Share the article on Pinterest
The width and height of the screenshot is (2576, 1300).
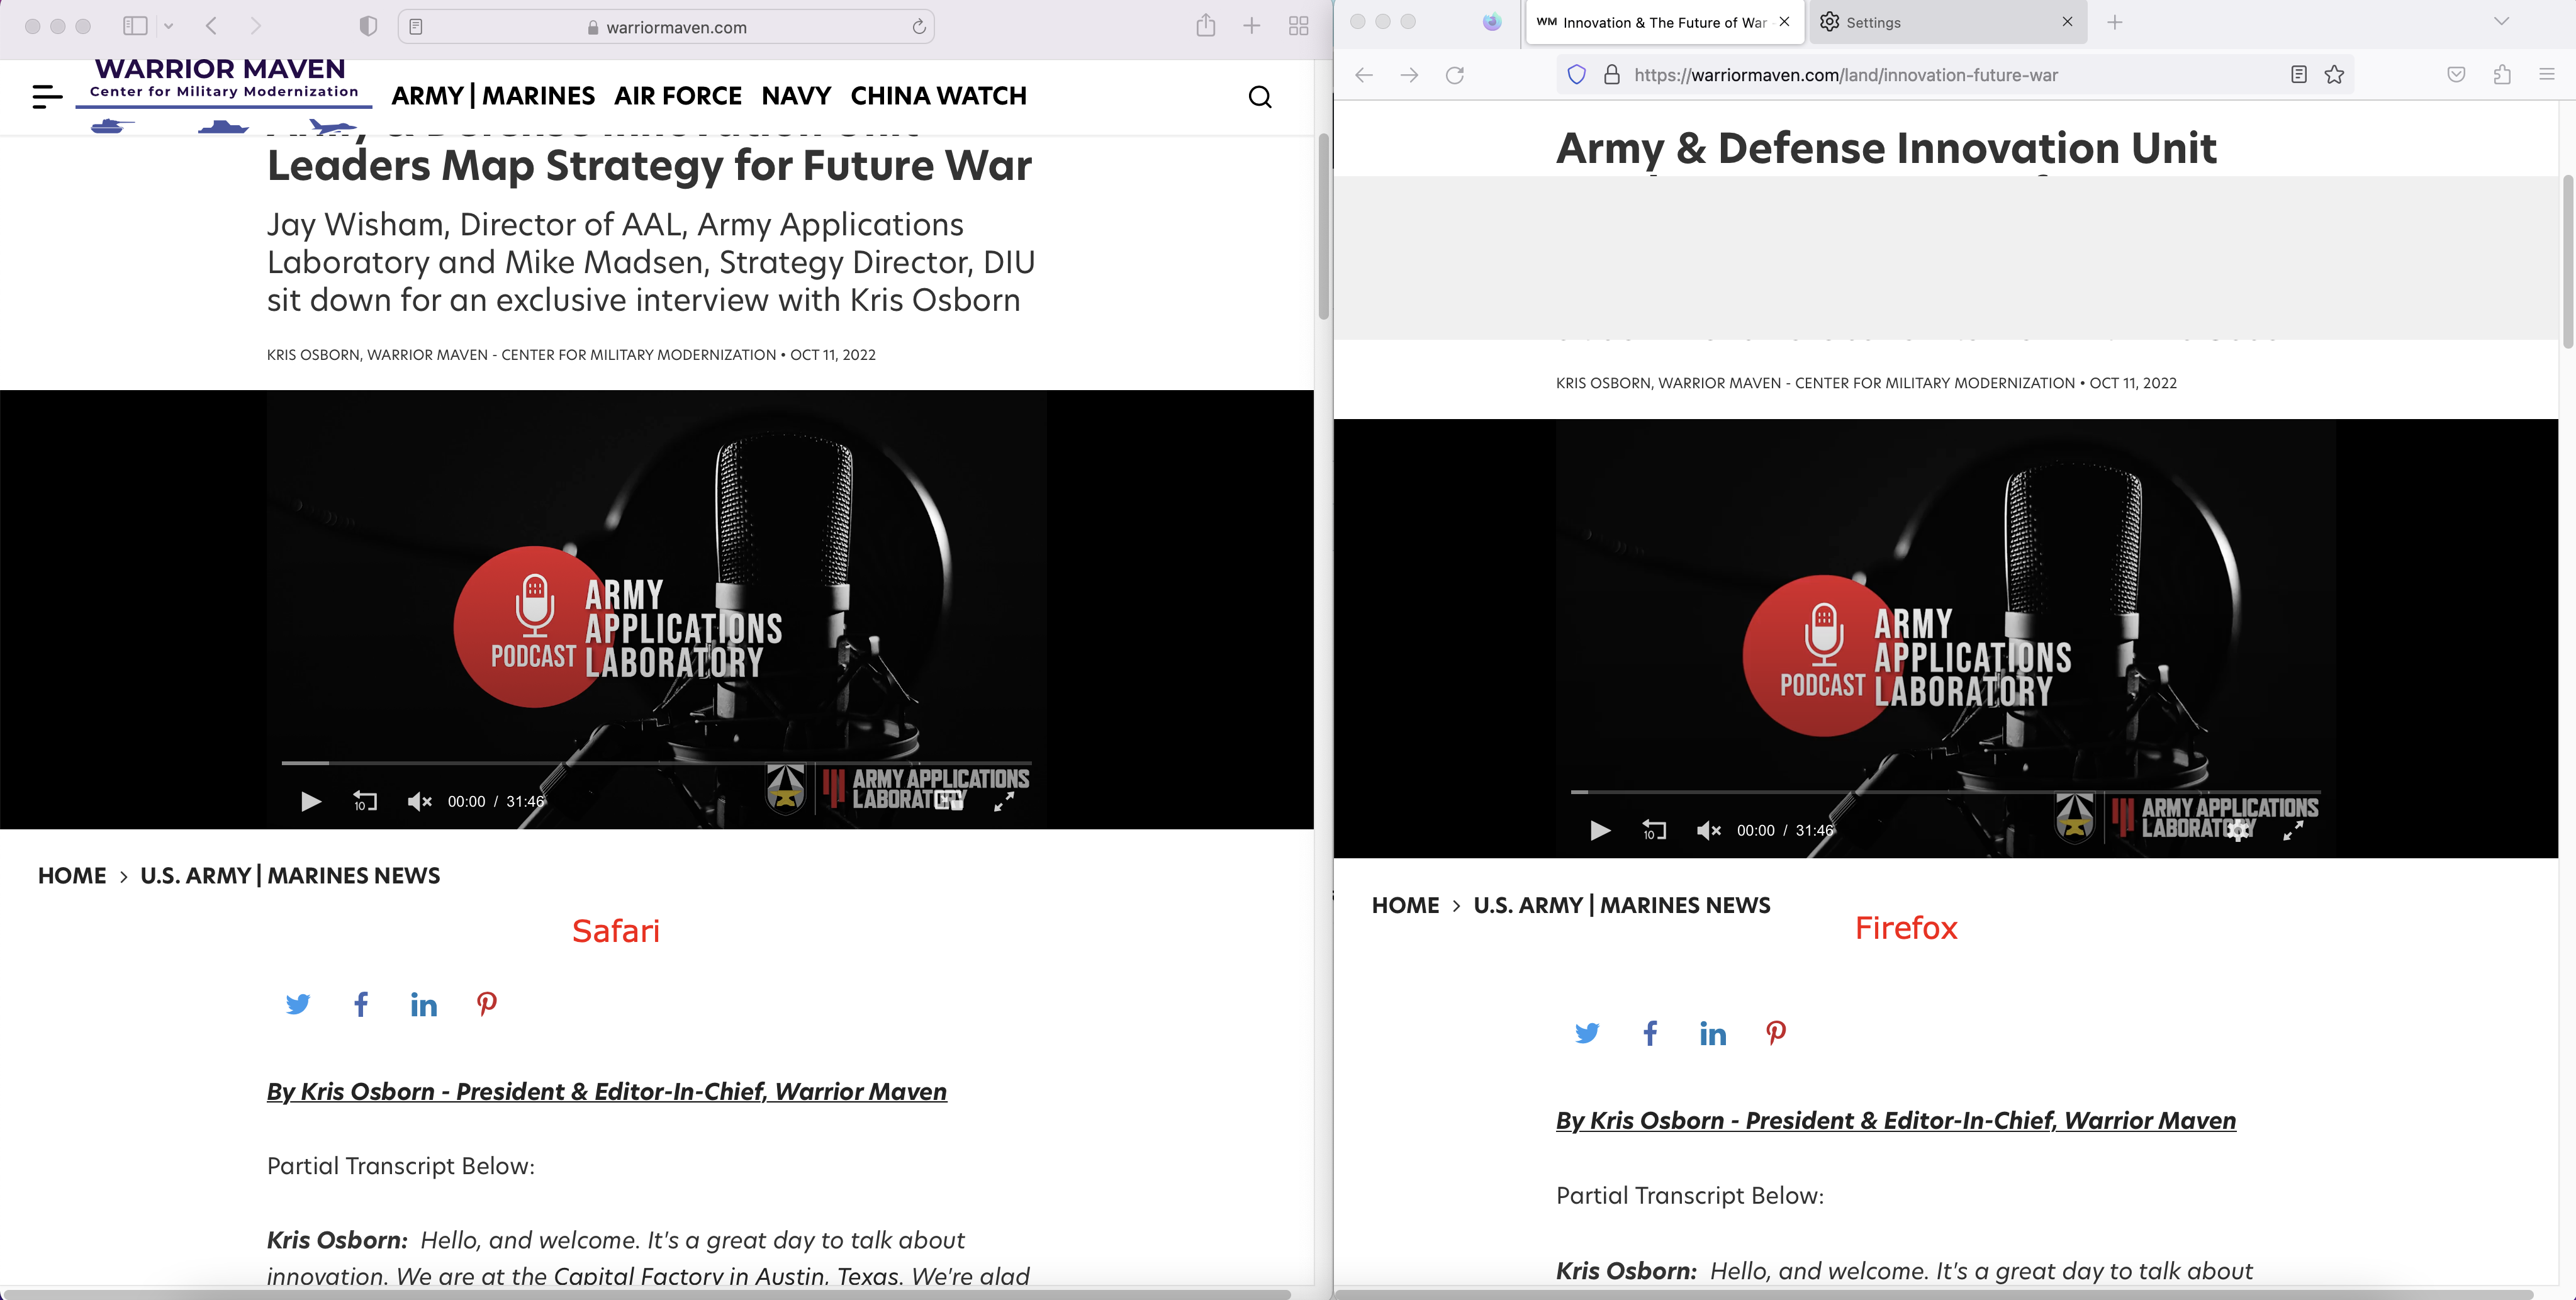(486, 1004)
